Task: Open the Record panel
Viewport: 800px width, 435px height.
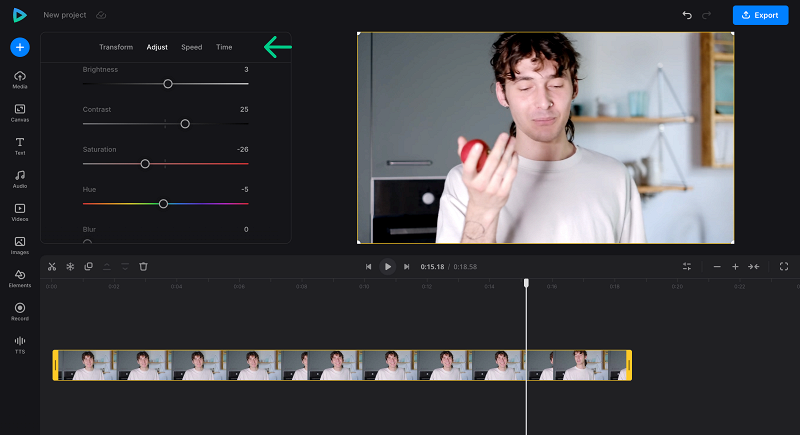Action: pyautogui.click(x=20, y=312)
